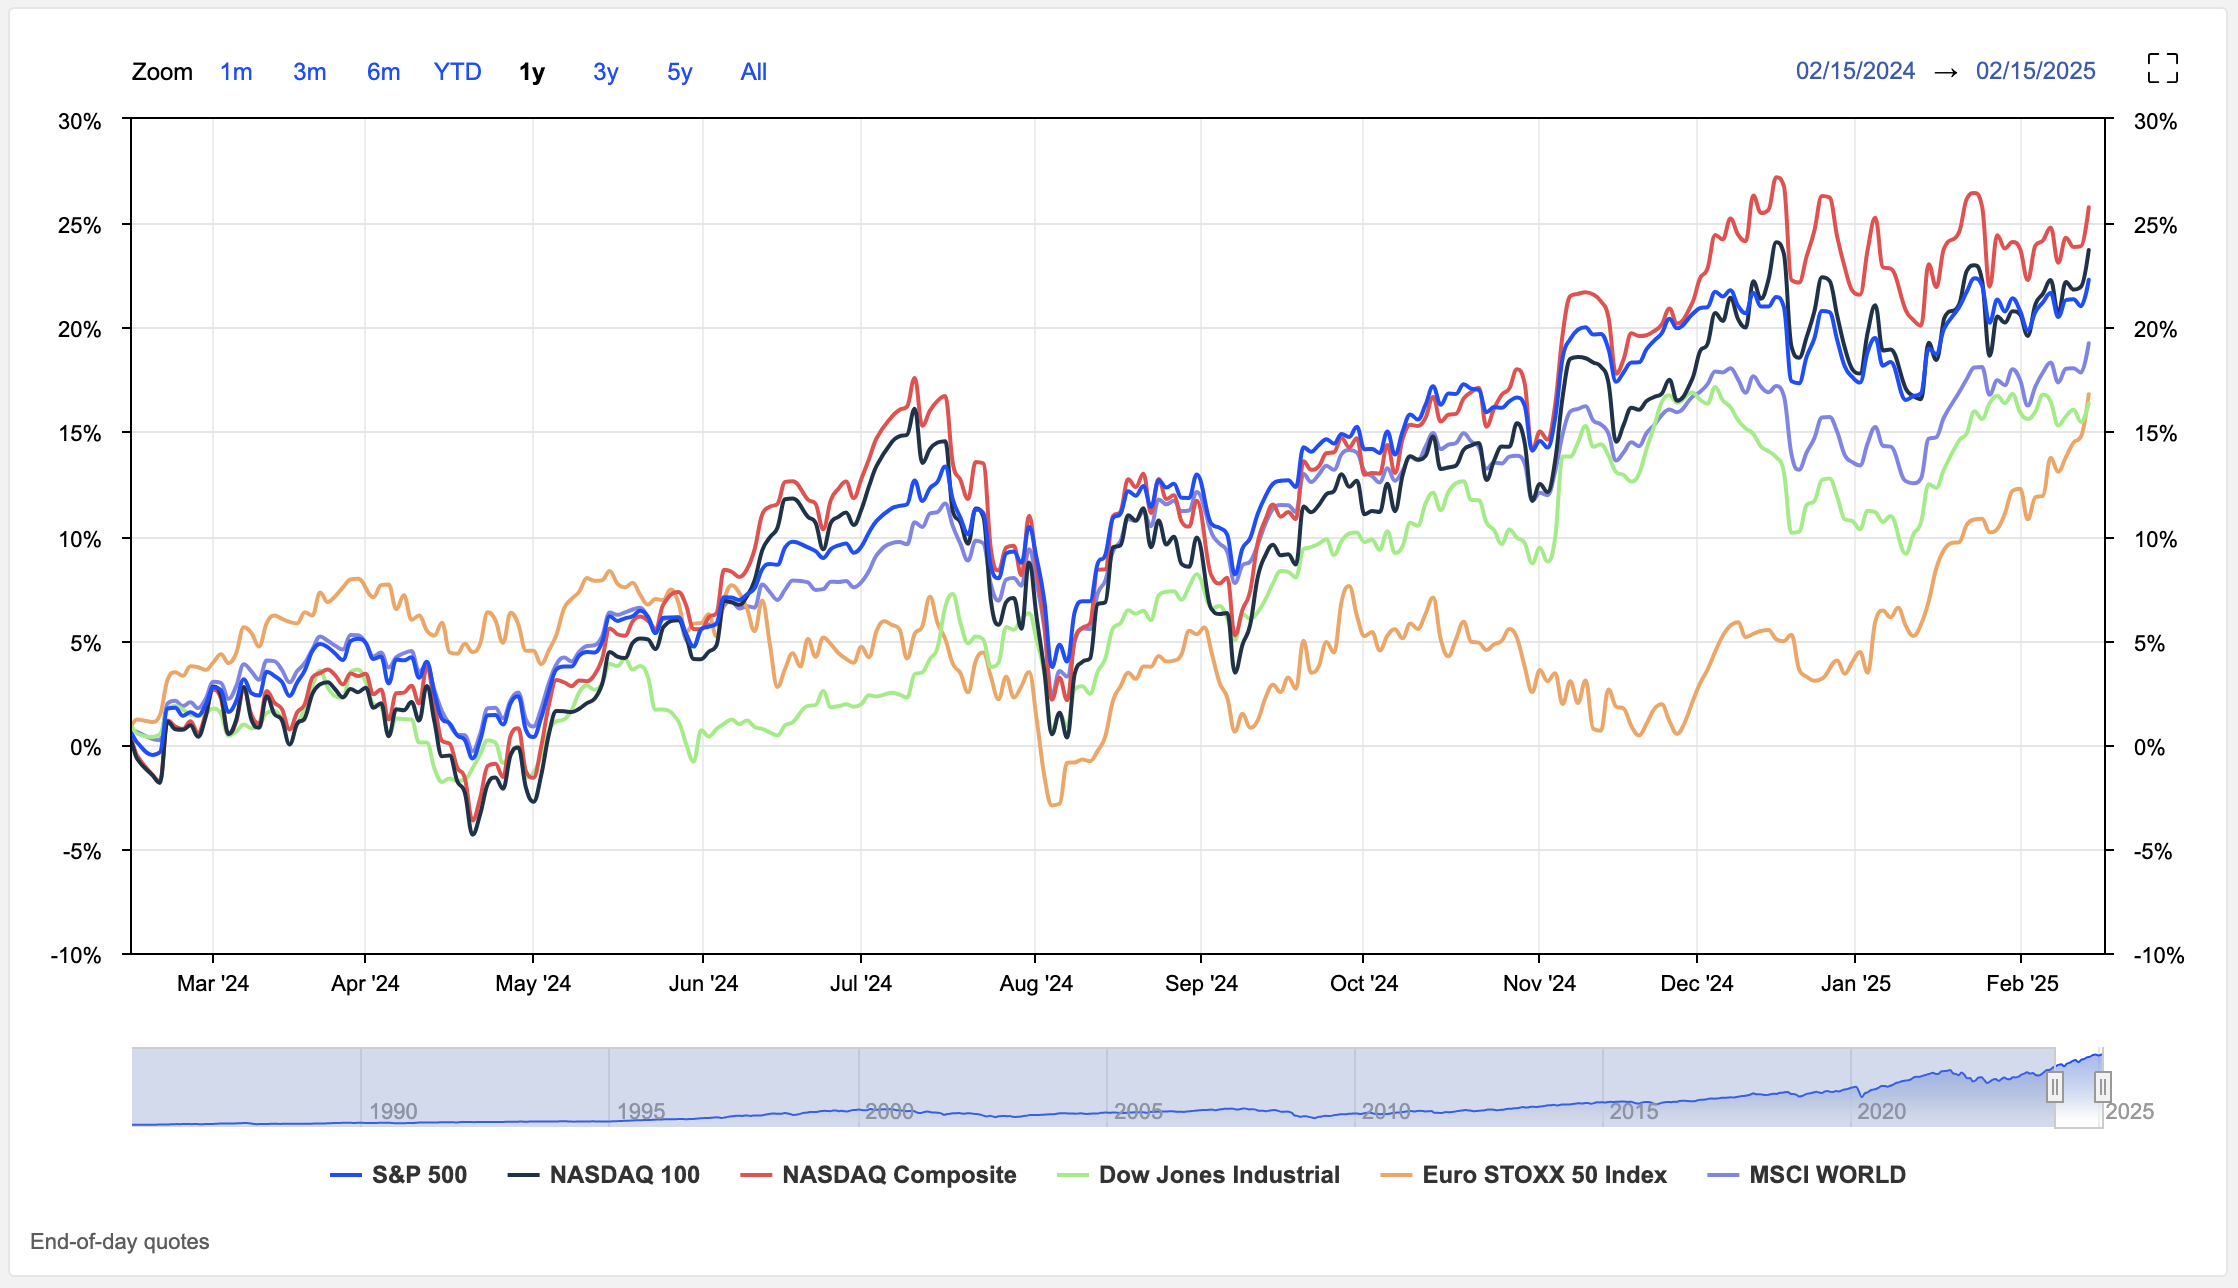Grab the left navigator range handle
Image resolution: width=2238 pixels, height=1288 pixels.
tap(2055, 1087)
